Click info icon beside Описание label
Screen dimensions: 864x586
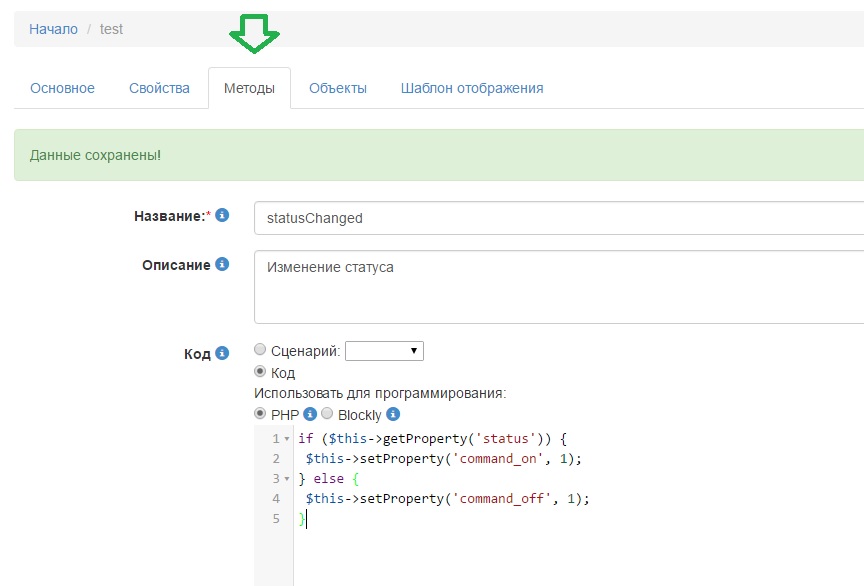point(222,265)
